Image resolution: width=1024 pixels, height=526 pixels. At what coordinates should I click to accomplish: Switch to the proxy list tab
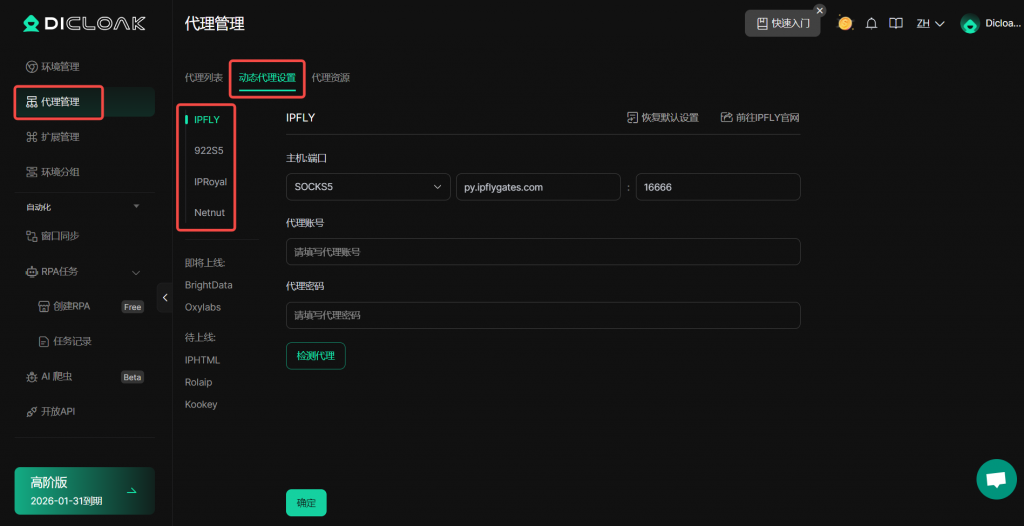point(204,78)
